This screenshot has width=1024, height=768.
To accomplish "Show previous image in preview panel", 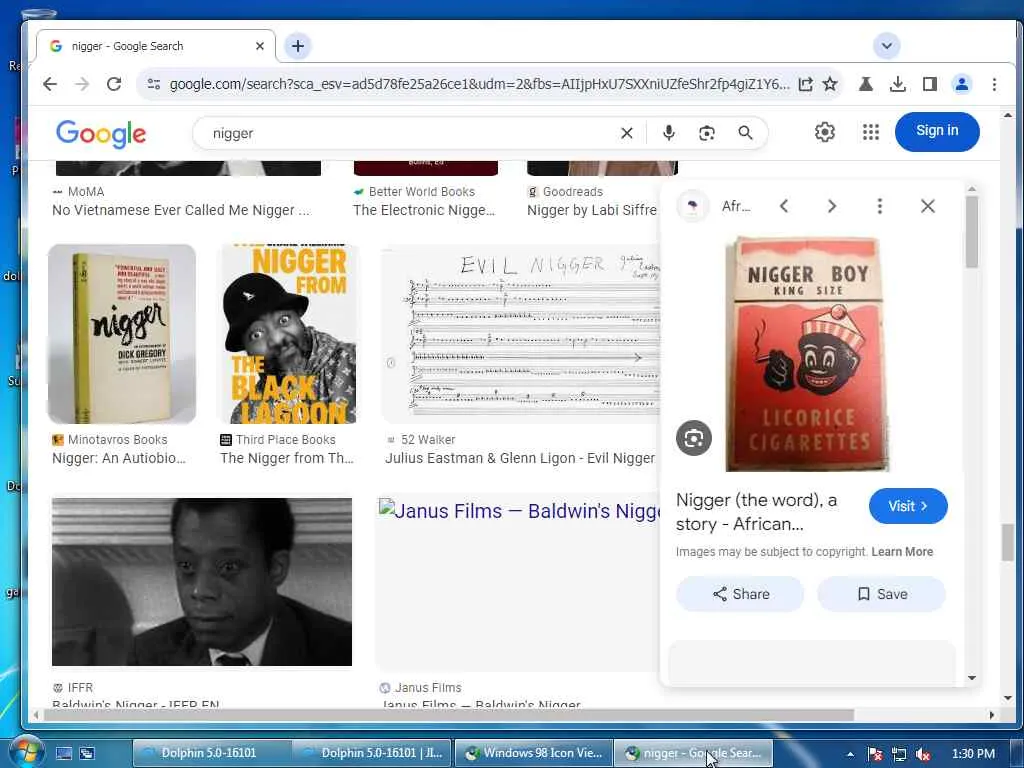I will [784, 206].
